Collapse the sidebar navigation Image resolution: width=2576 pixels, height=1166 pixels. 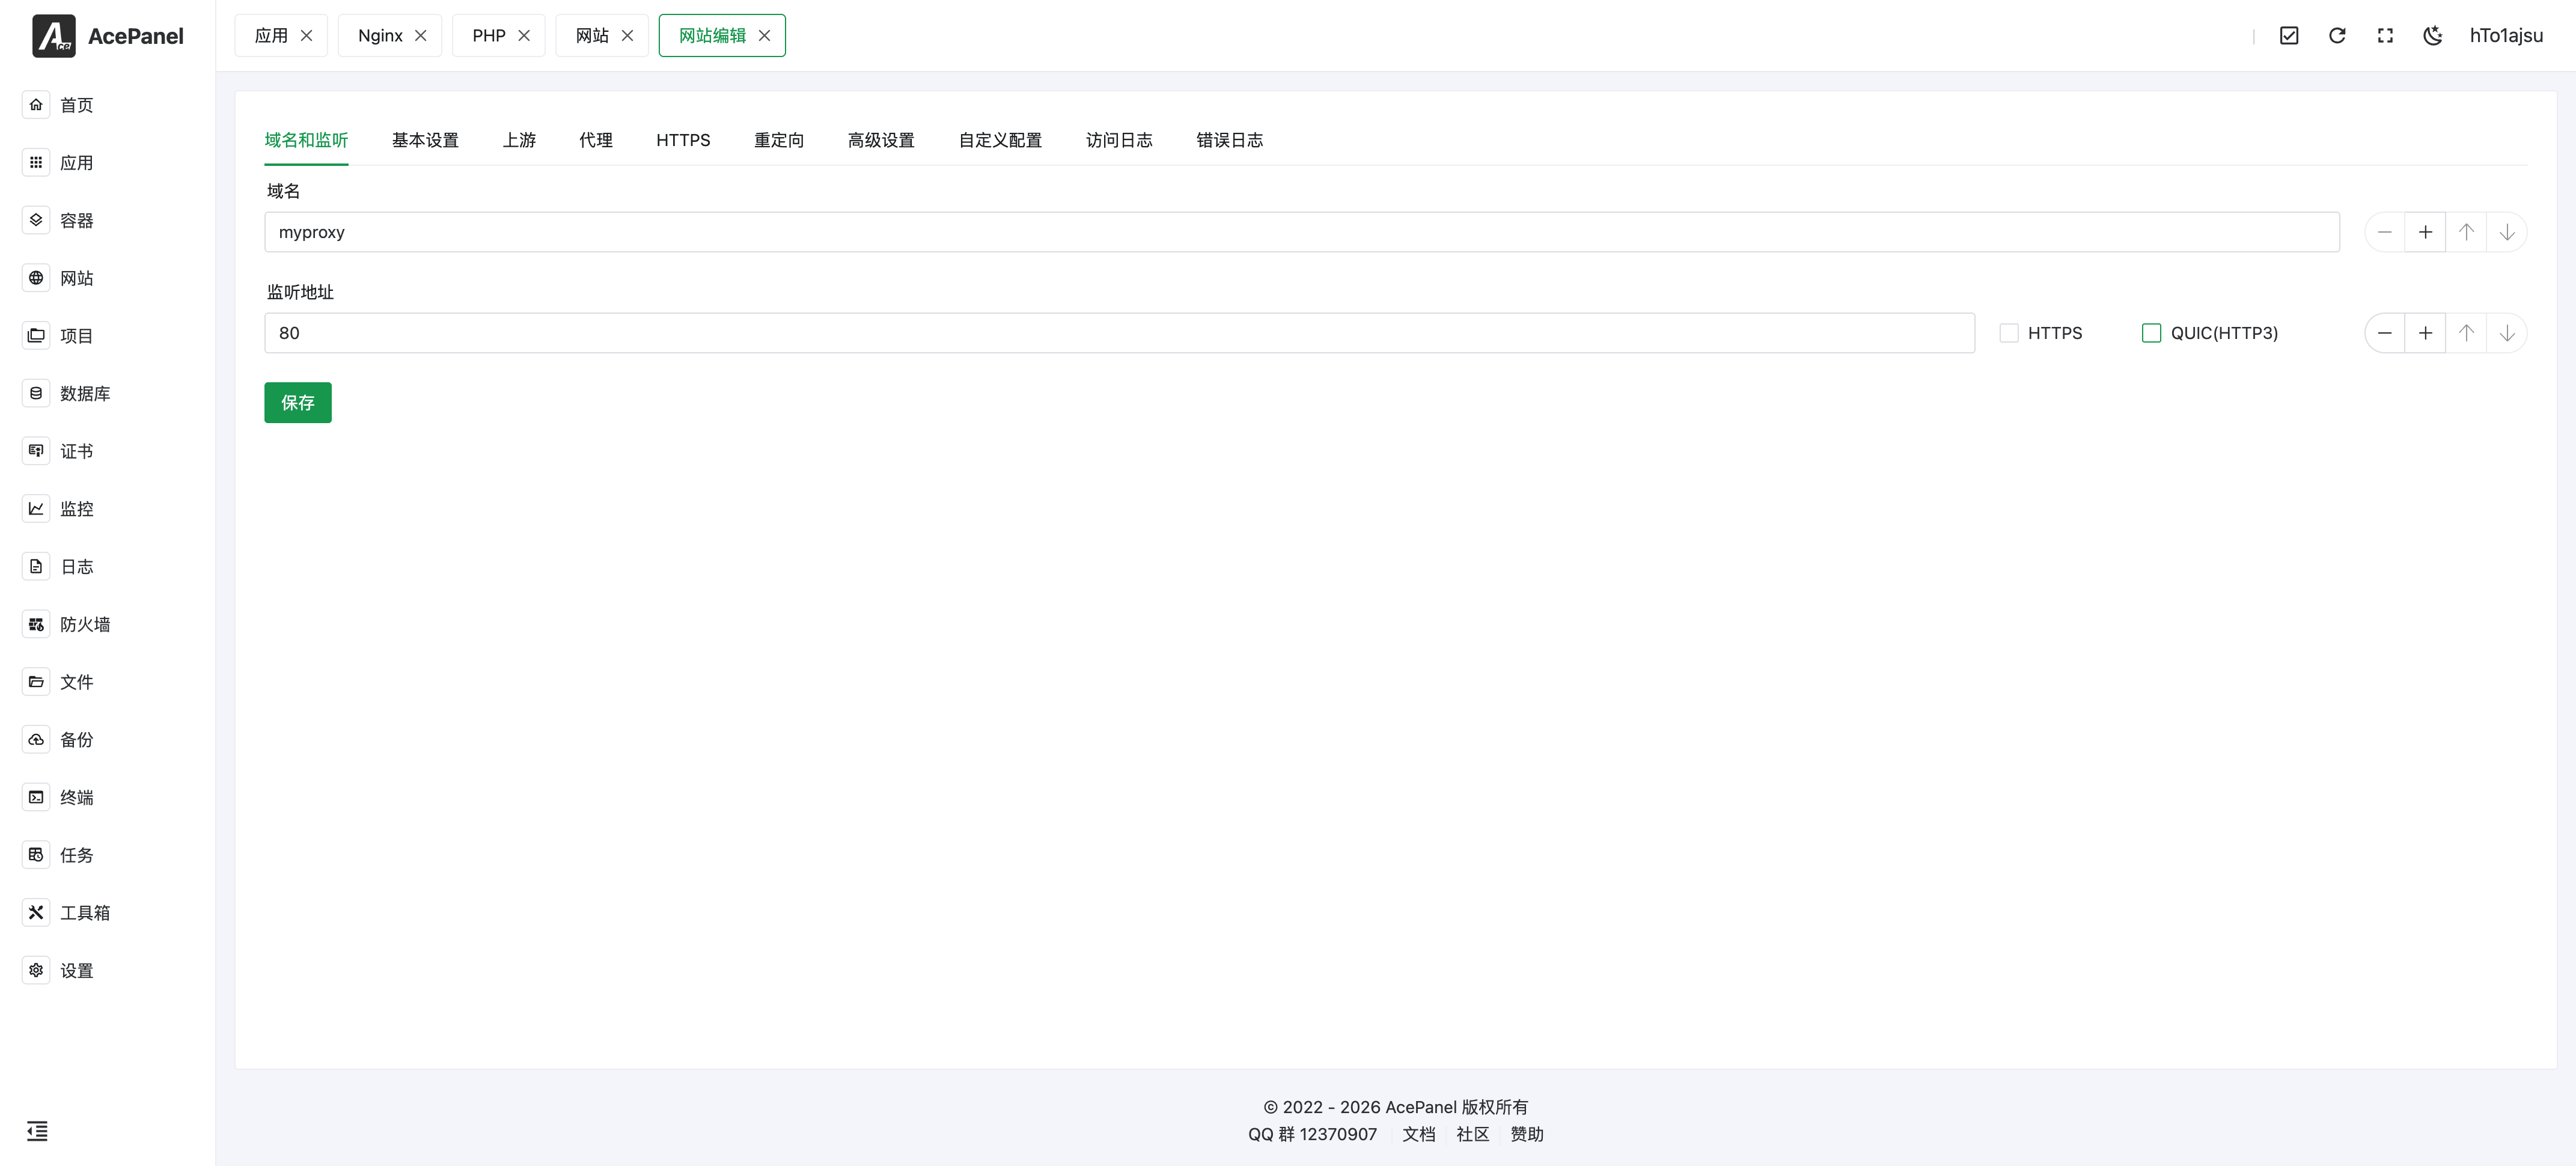(37, 1131)
